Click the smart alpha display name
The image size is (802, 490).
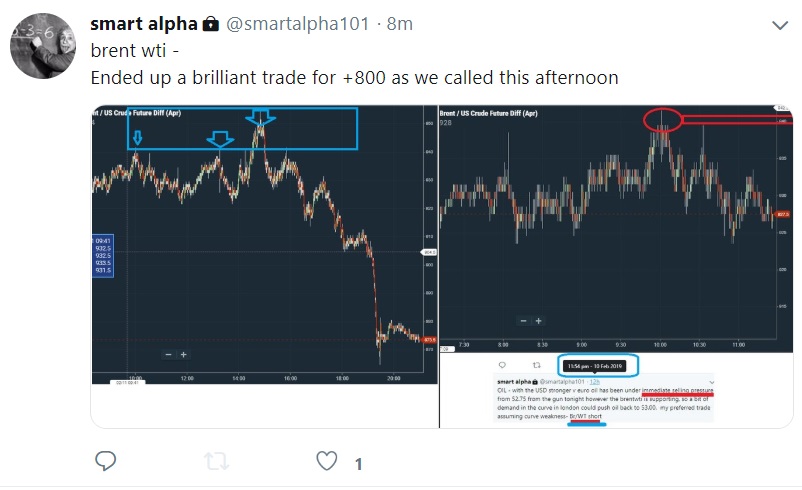(x=143, y=23)
